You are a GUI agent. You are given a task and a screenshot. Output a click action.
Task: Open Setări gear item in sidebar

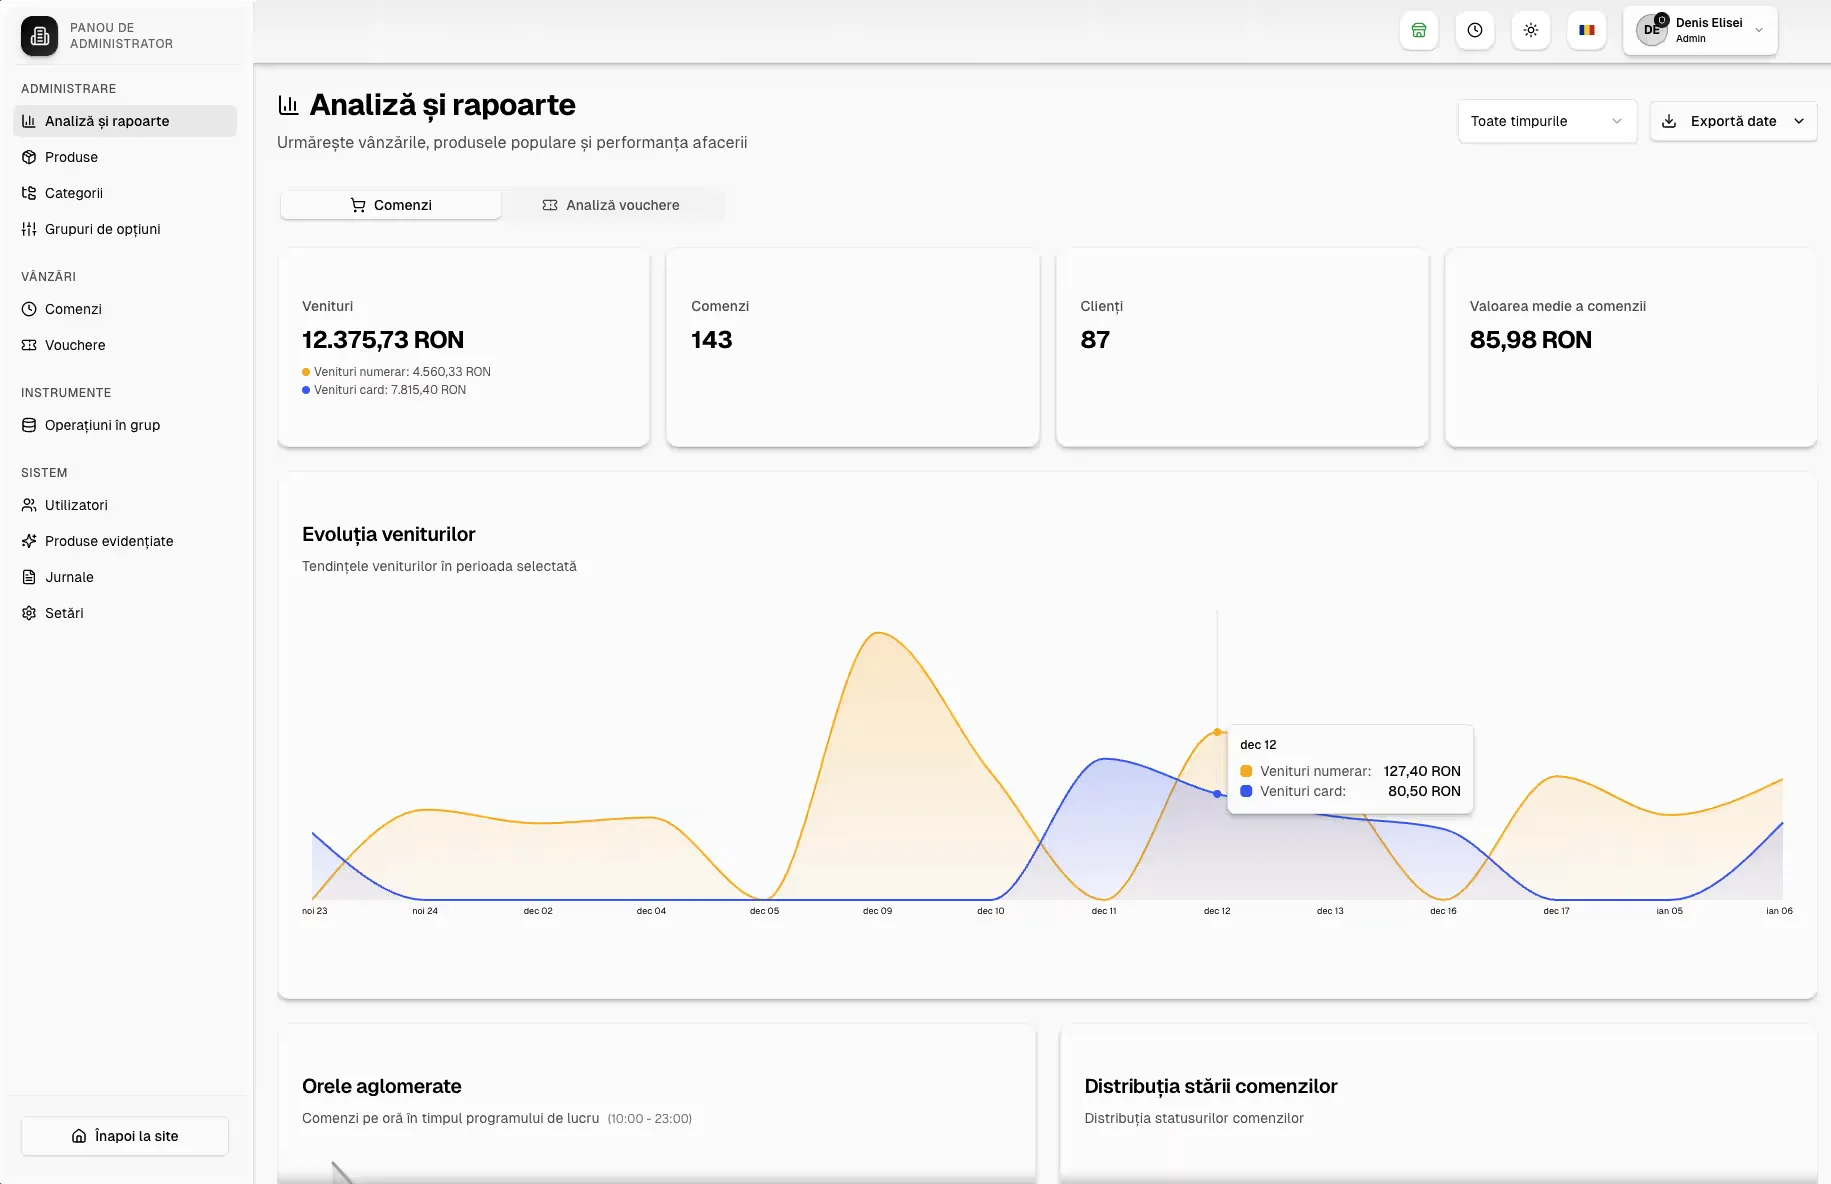click(x=64, y=613)
